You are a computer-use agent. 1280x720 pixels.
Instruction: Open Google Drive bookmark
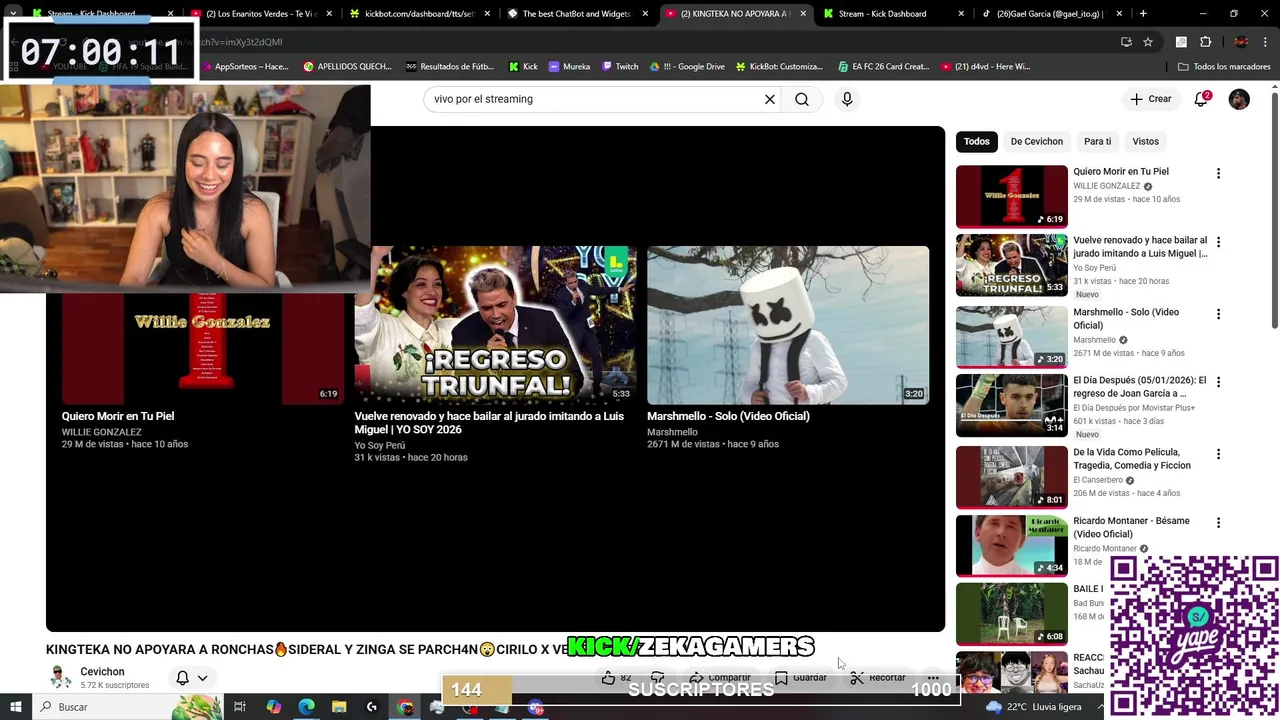pos(687,67)
